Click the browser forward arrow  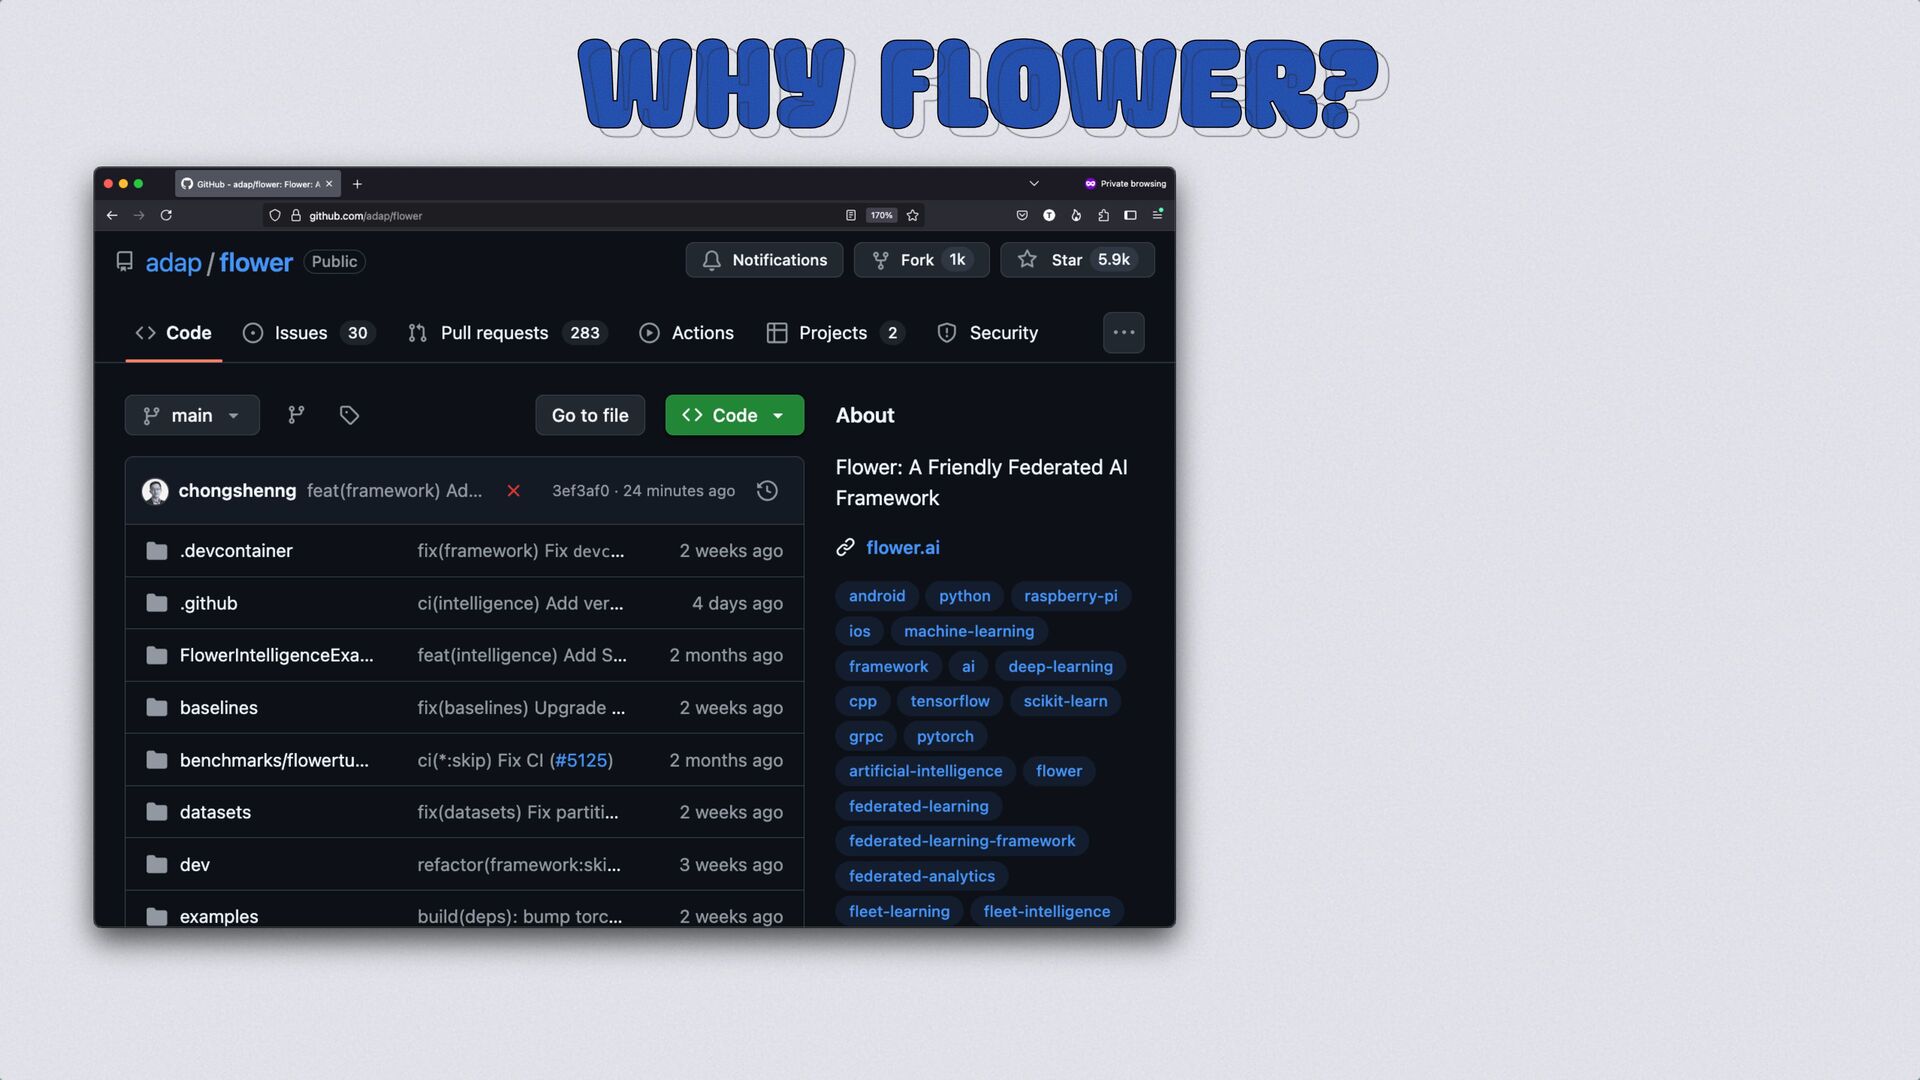tap(139, 215)
